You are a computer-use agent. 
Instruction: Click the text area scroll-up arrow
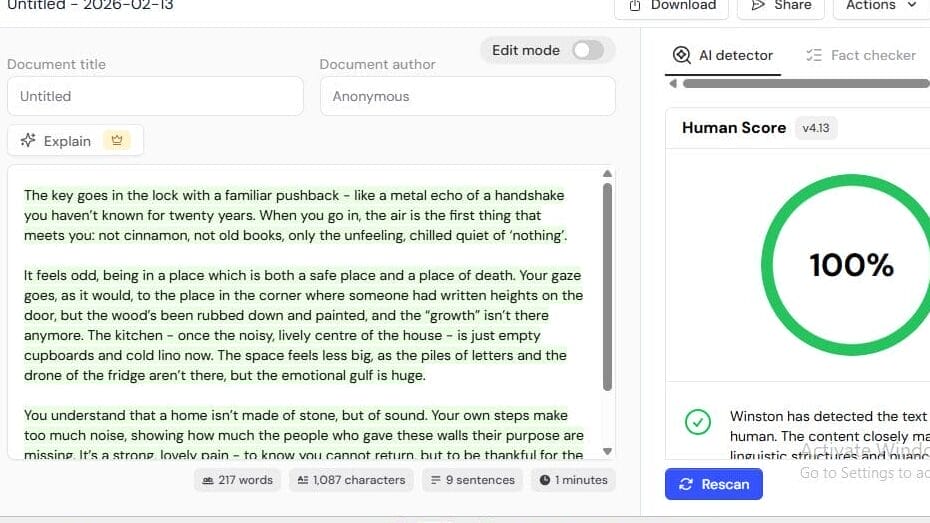607,174
